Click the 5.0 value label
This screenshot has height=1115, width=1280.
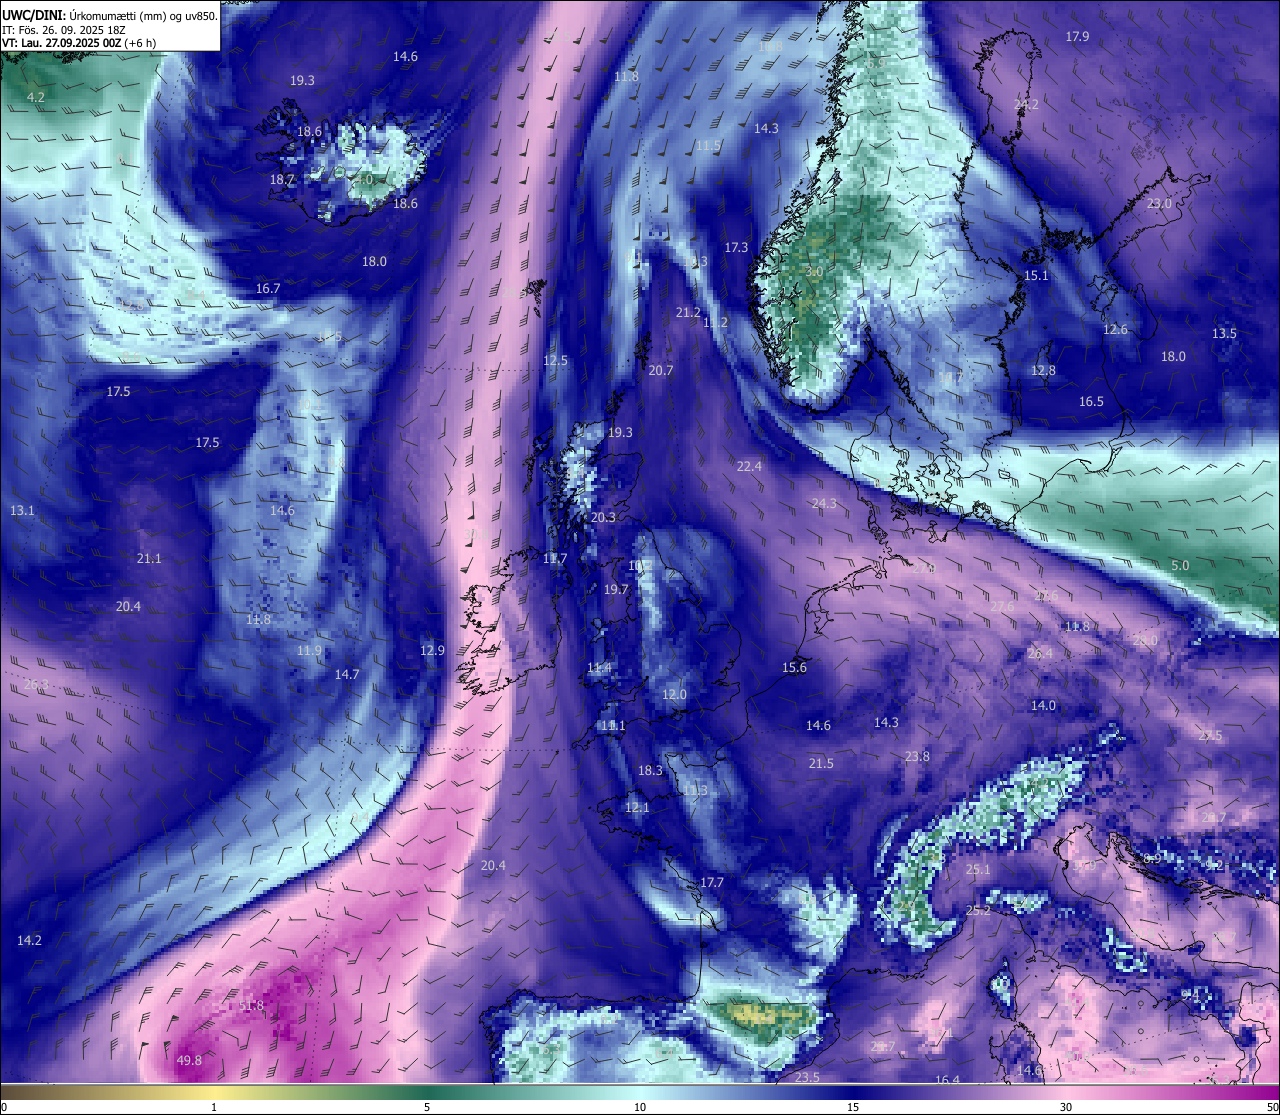1180,565
